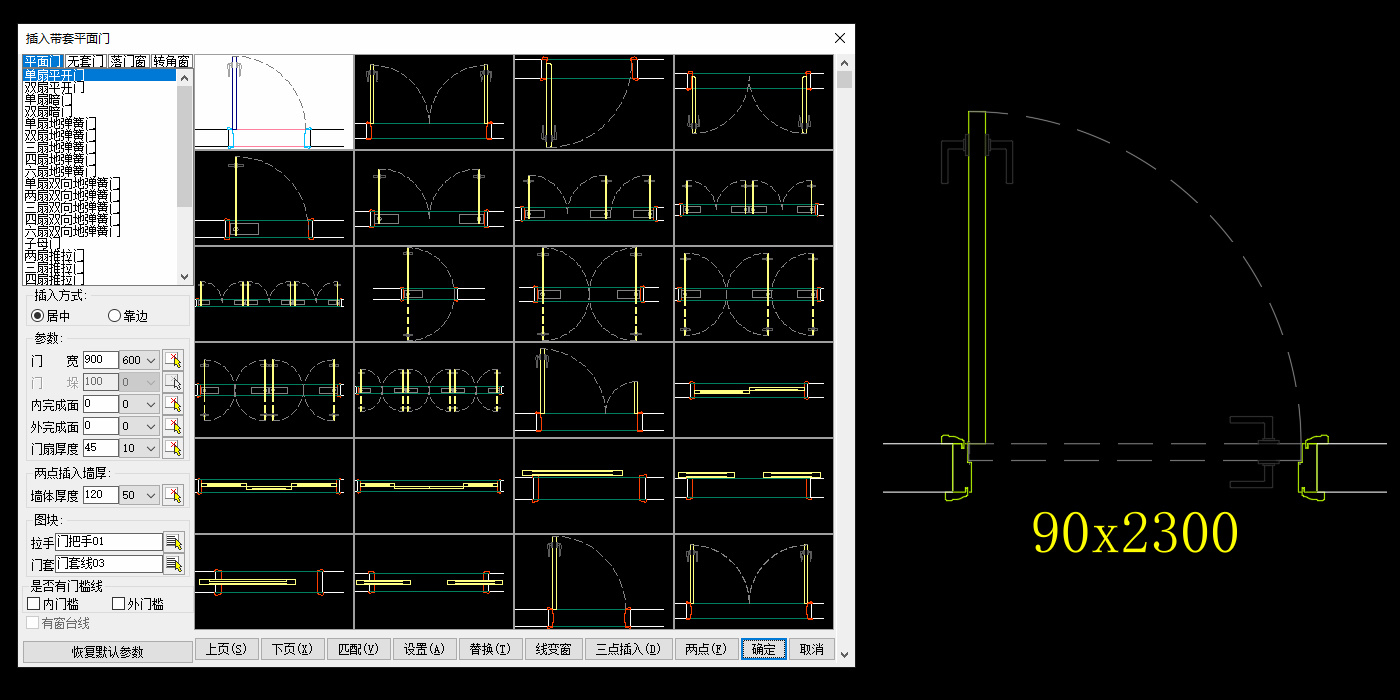The width and height of the screenshot is (1400, 700).
Task: Switch to 无套门 tab
Action: click(86, 62)
